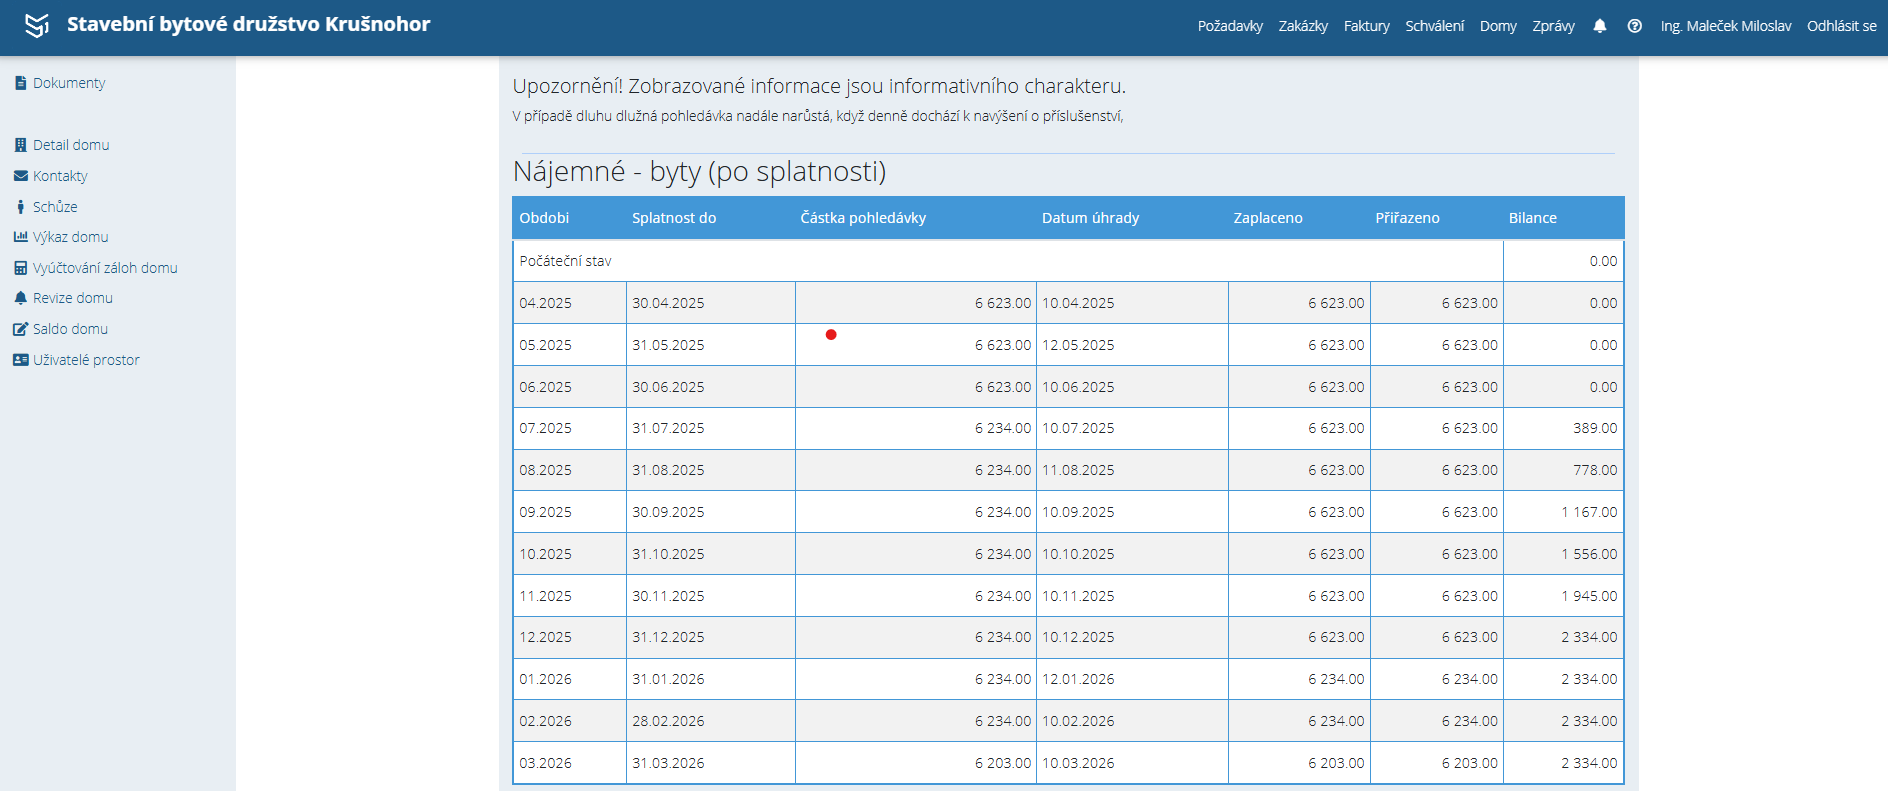Open the Požadavky menu item

coord(1230,26)
